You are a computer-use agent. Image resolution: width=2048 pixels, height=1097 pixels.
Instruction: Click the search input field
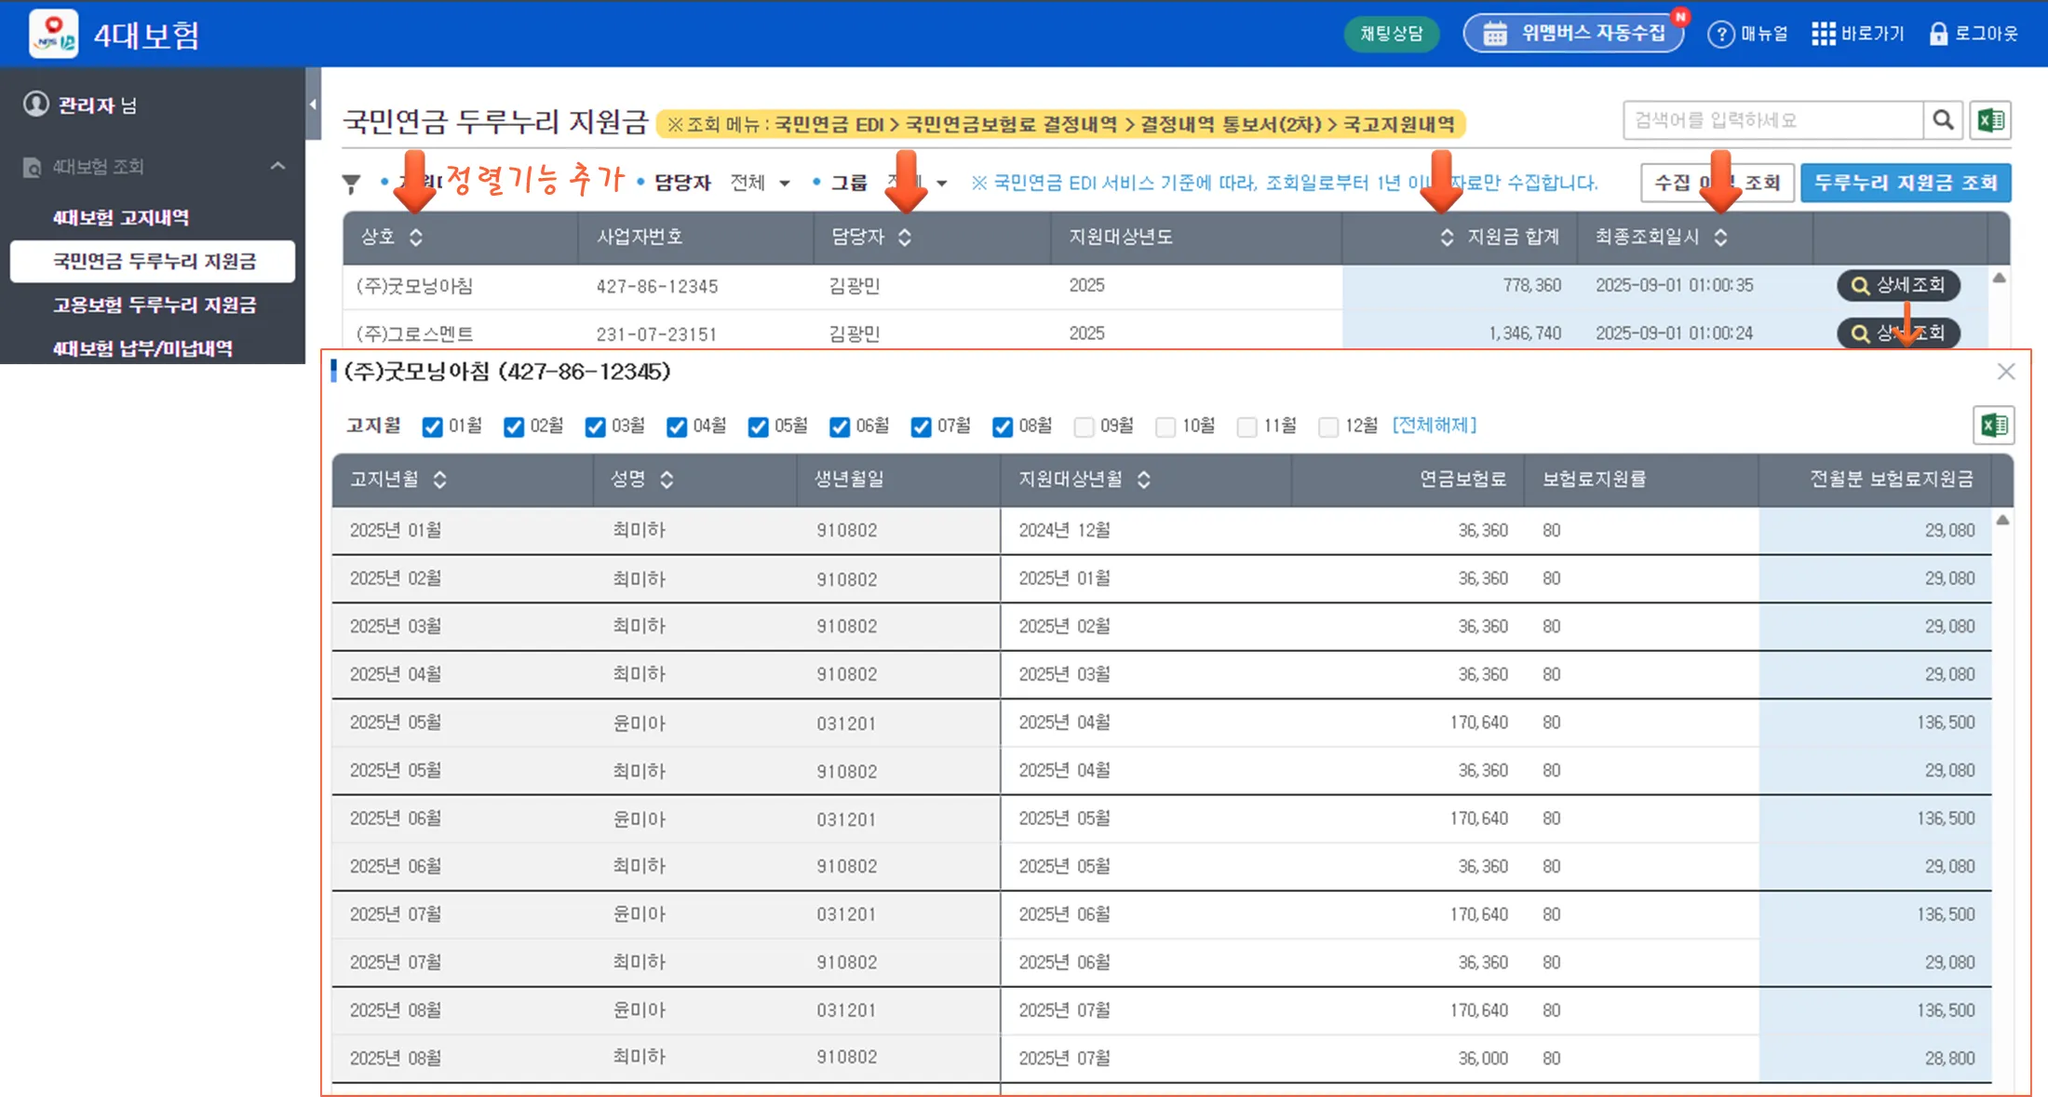[x=1773, y=120]
